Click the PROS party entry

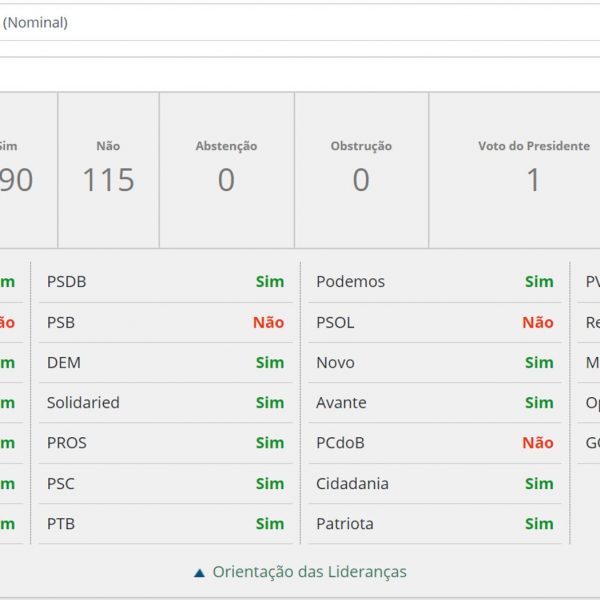click(67, 443)
